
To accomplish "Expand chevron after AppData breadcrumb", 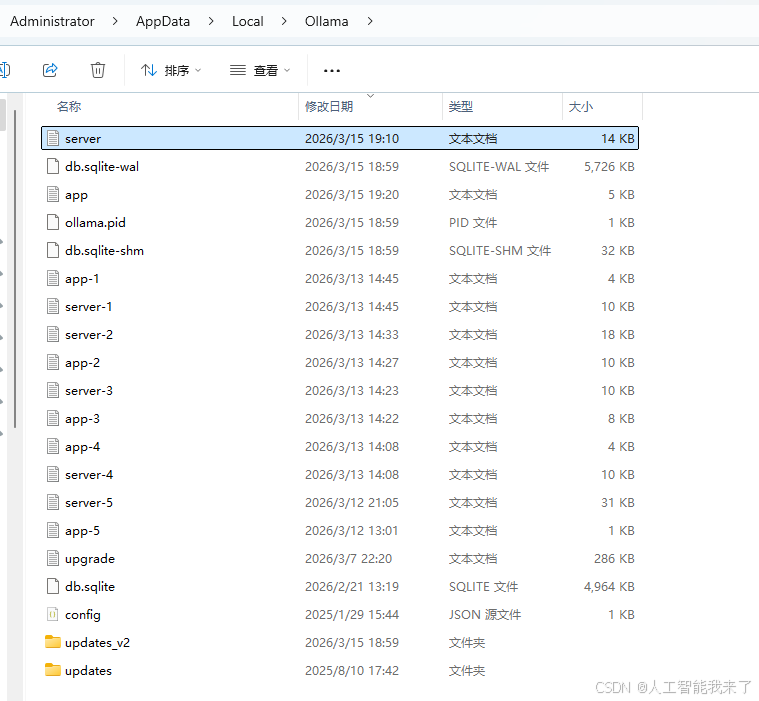I will pyautogui.click(x=211, y=21).
